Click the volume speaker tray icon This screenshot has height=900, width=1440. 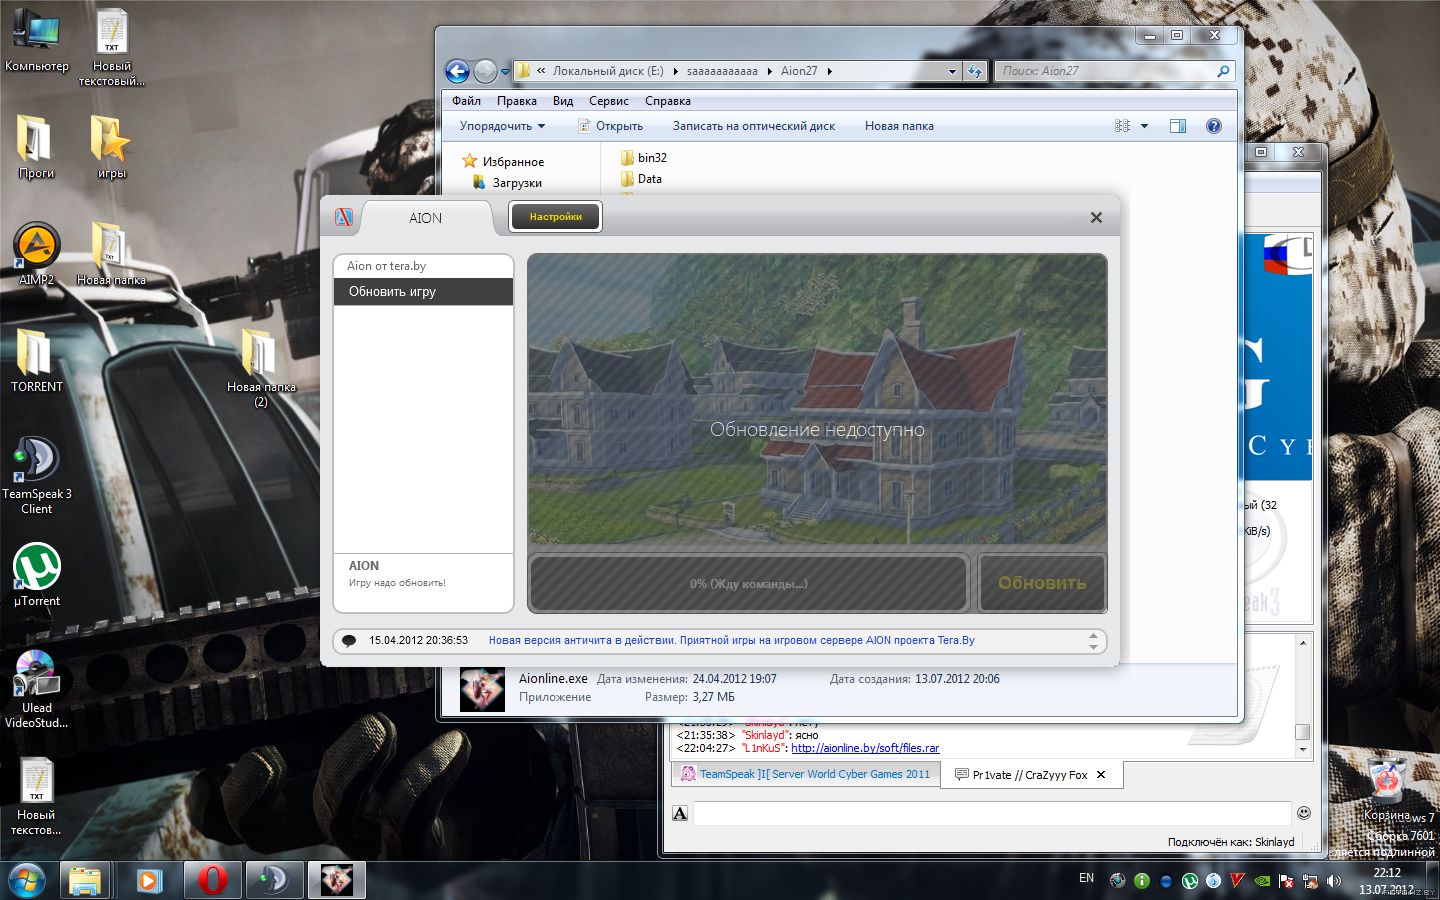pyautogui.click(x=1333, y=881)
